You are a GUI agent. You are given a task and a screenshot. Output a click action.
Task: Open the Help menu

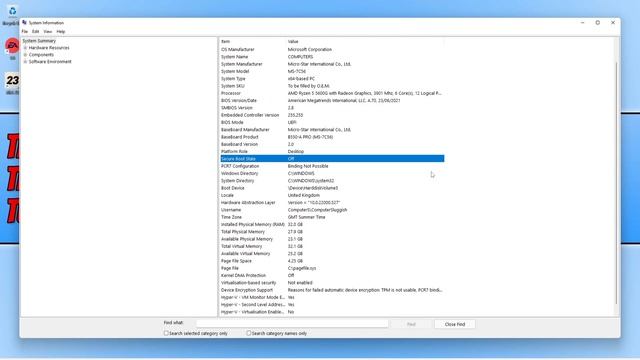61,31
